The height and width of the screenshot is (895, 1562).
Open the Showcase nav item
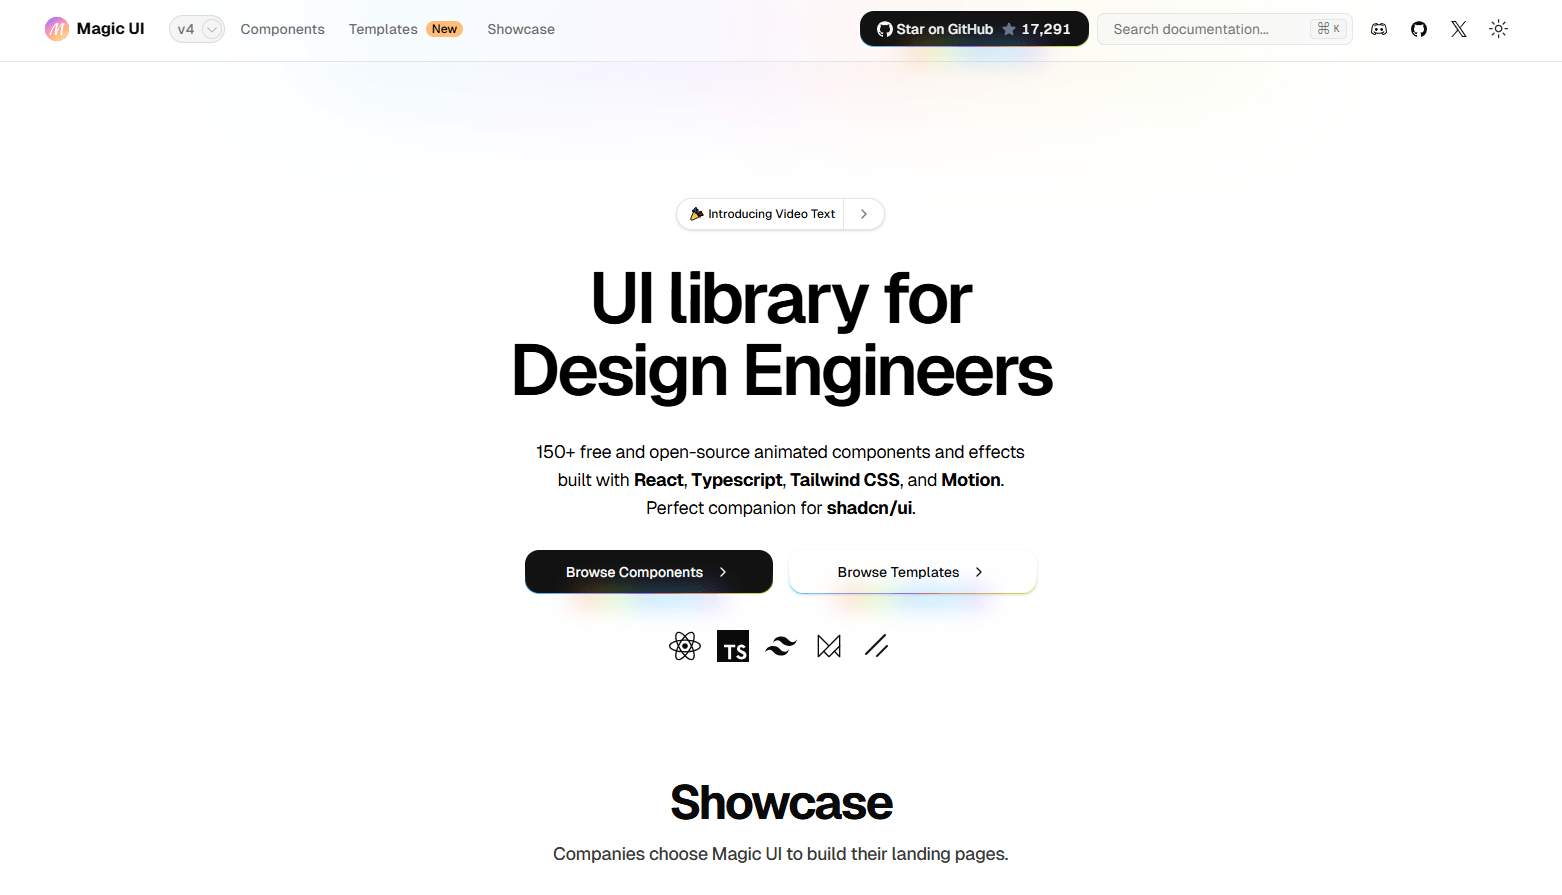click(521, 29)
